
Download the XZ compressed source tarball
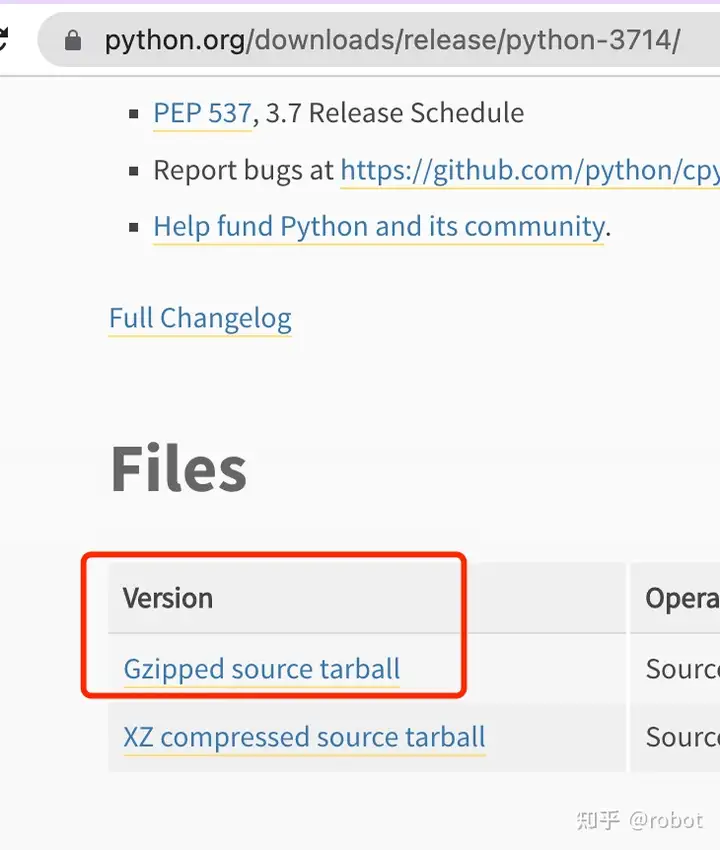point(304,738)
